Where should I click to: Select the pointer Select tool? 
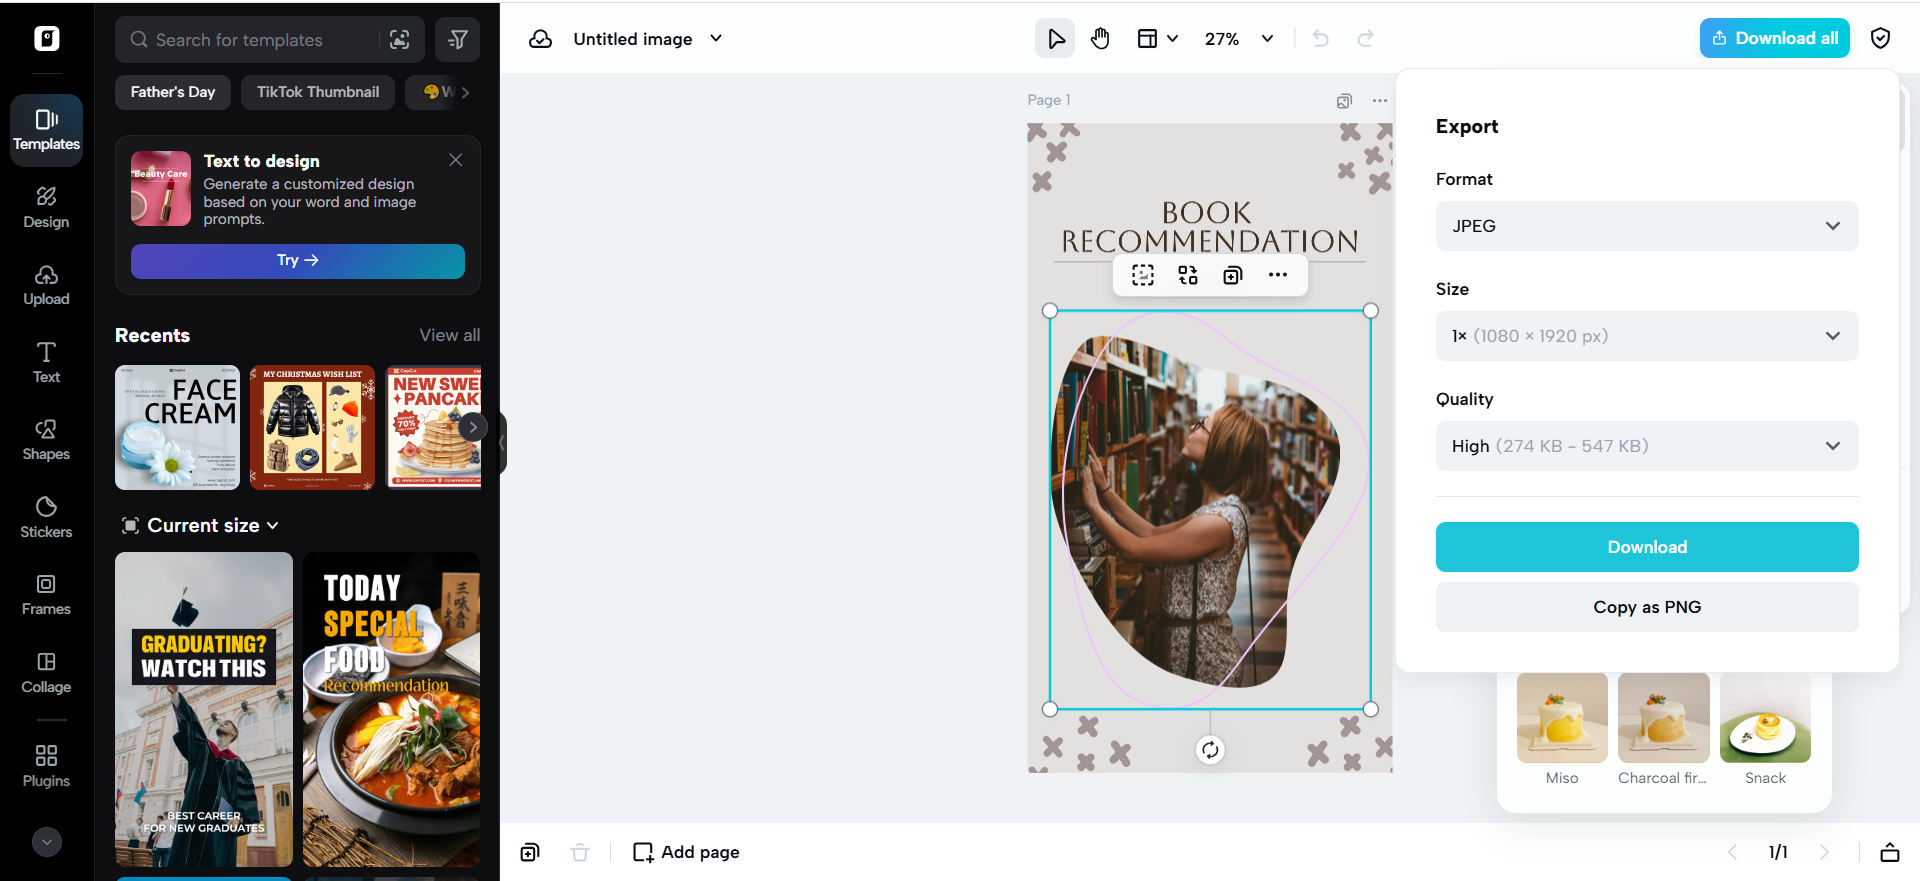pos(1055,39)
